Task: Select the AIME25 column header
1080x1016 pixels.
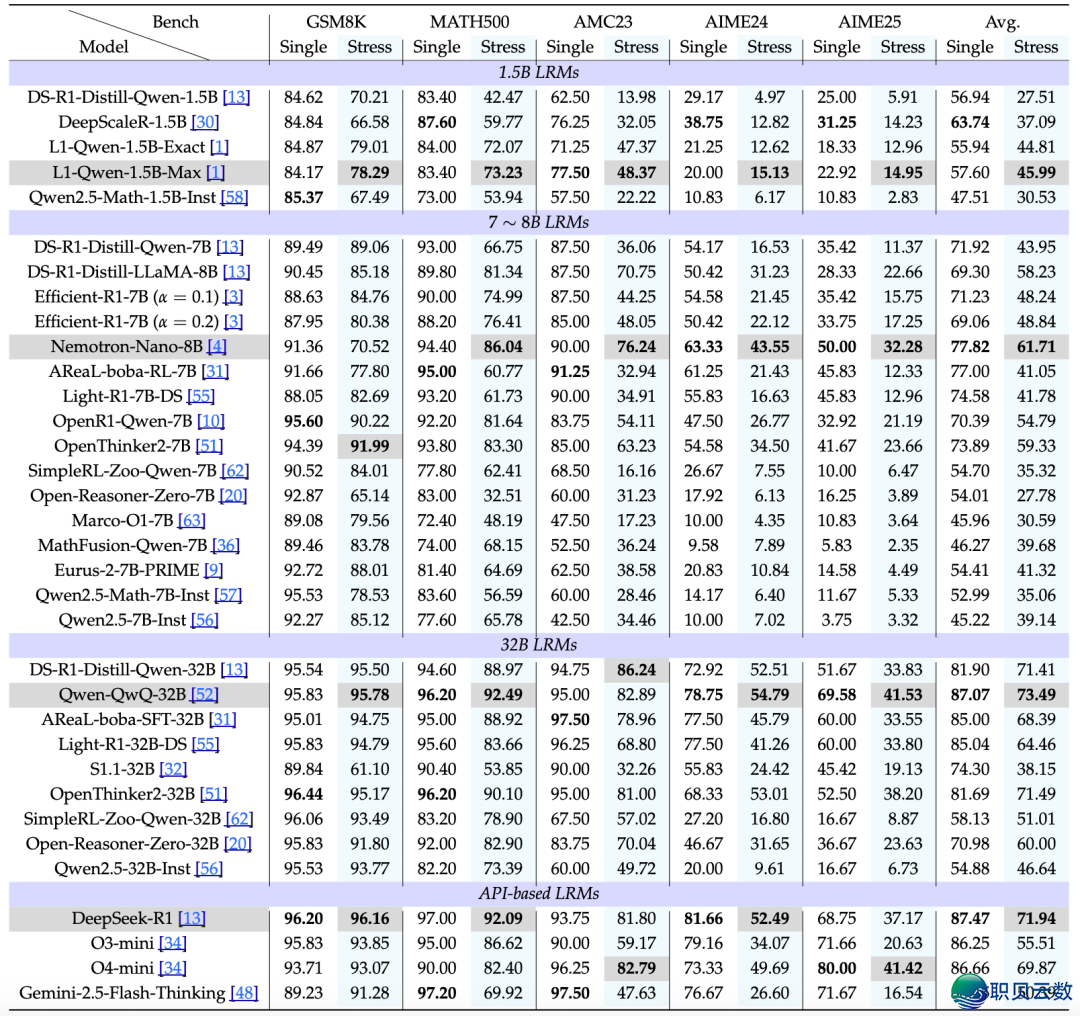Action: 869,22
